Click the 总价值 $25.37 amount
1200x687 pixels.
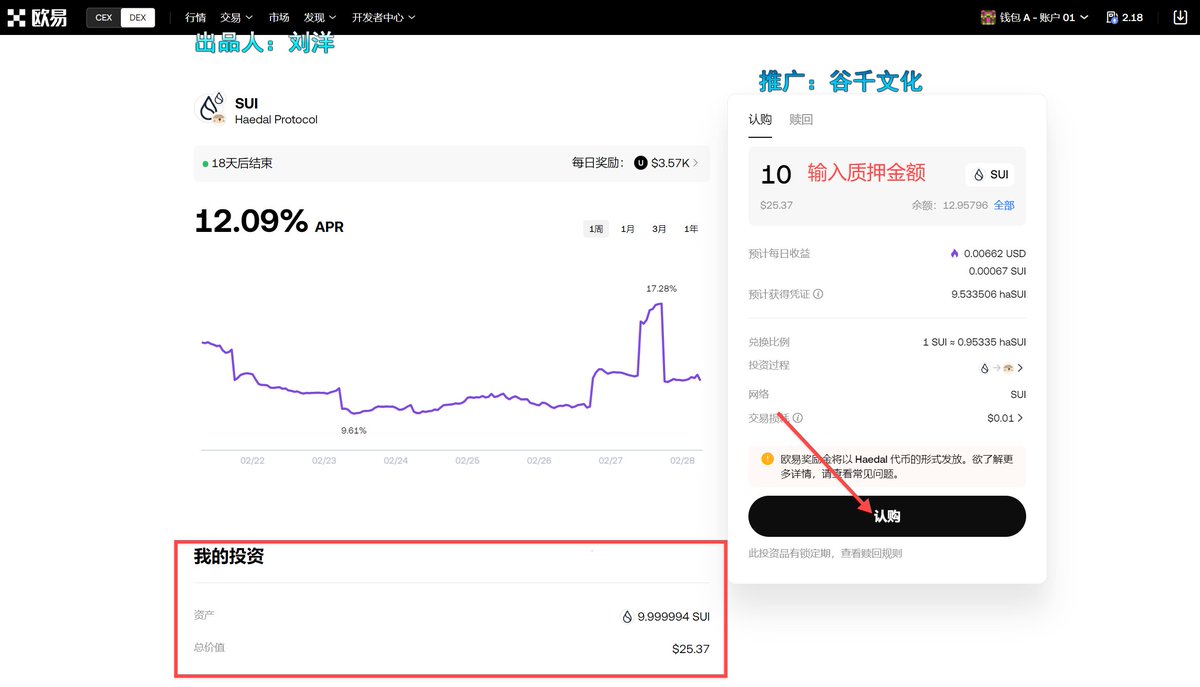point(690,649)
